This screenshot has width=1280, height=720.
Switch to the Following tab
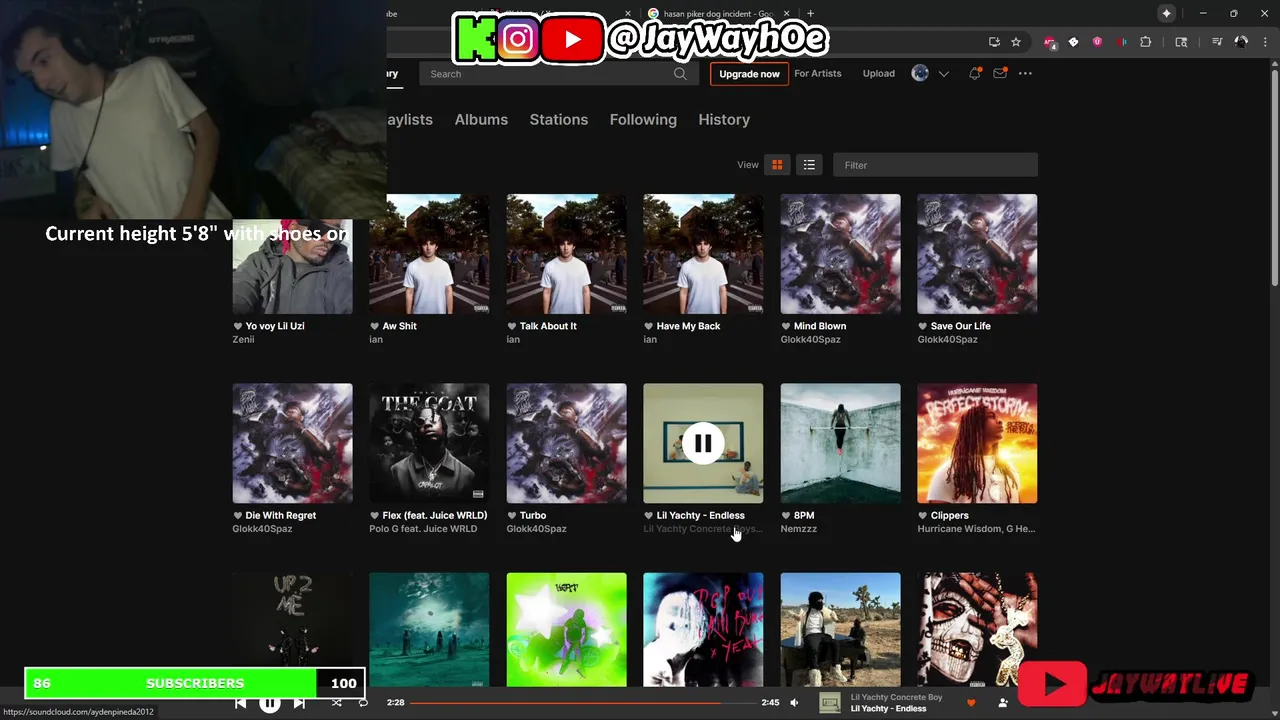tap(643, 119)
